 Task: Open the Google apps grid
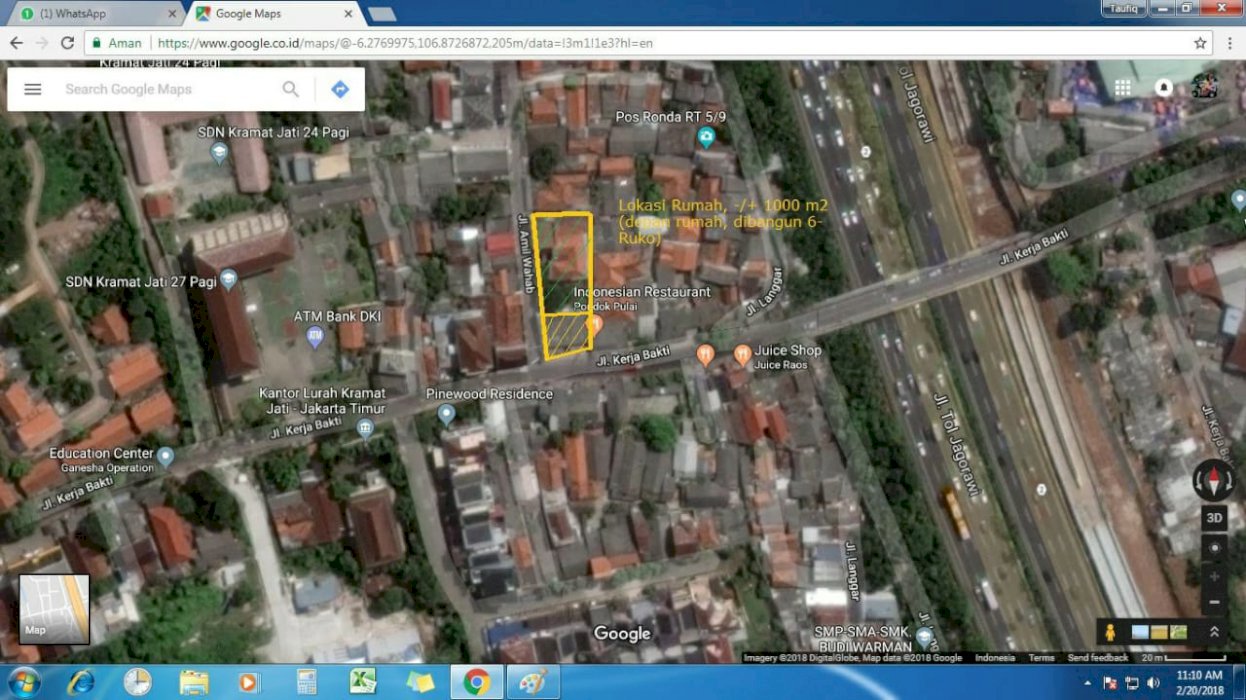click(1123, 88)
